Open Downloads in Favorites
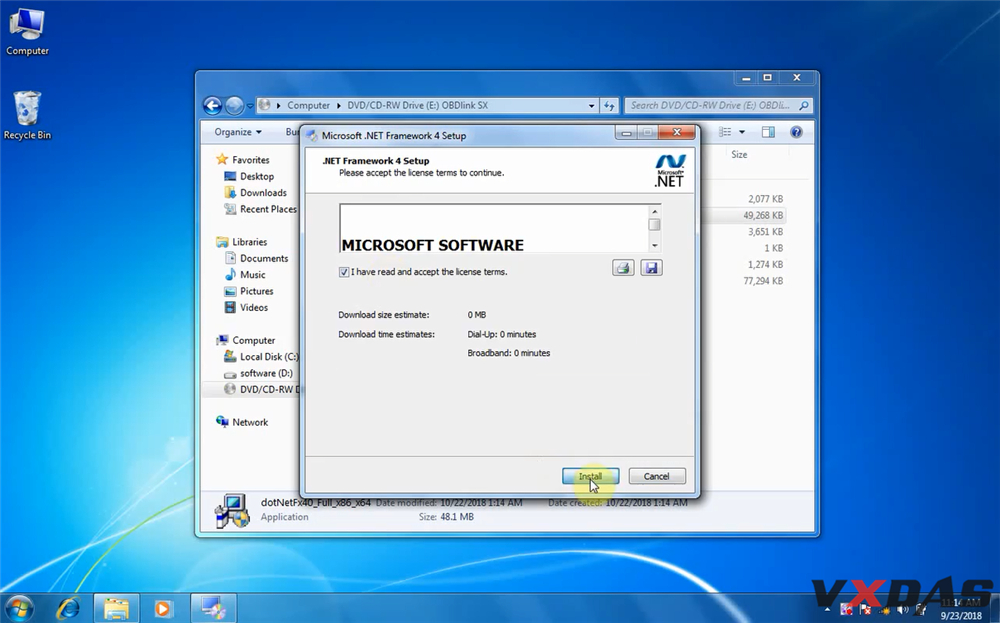This screenshot has height=623, width=1000. [x=263, y=193]
